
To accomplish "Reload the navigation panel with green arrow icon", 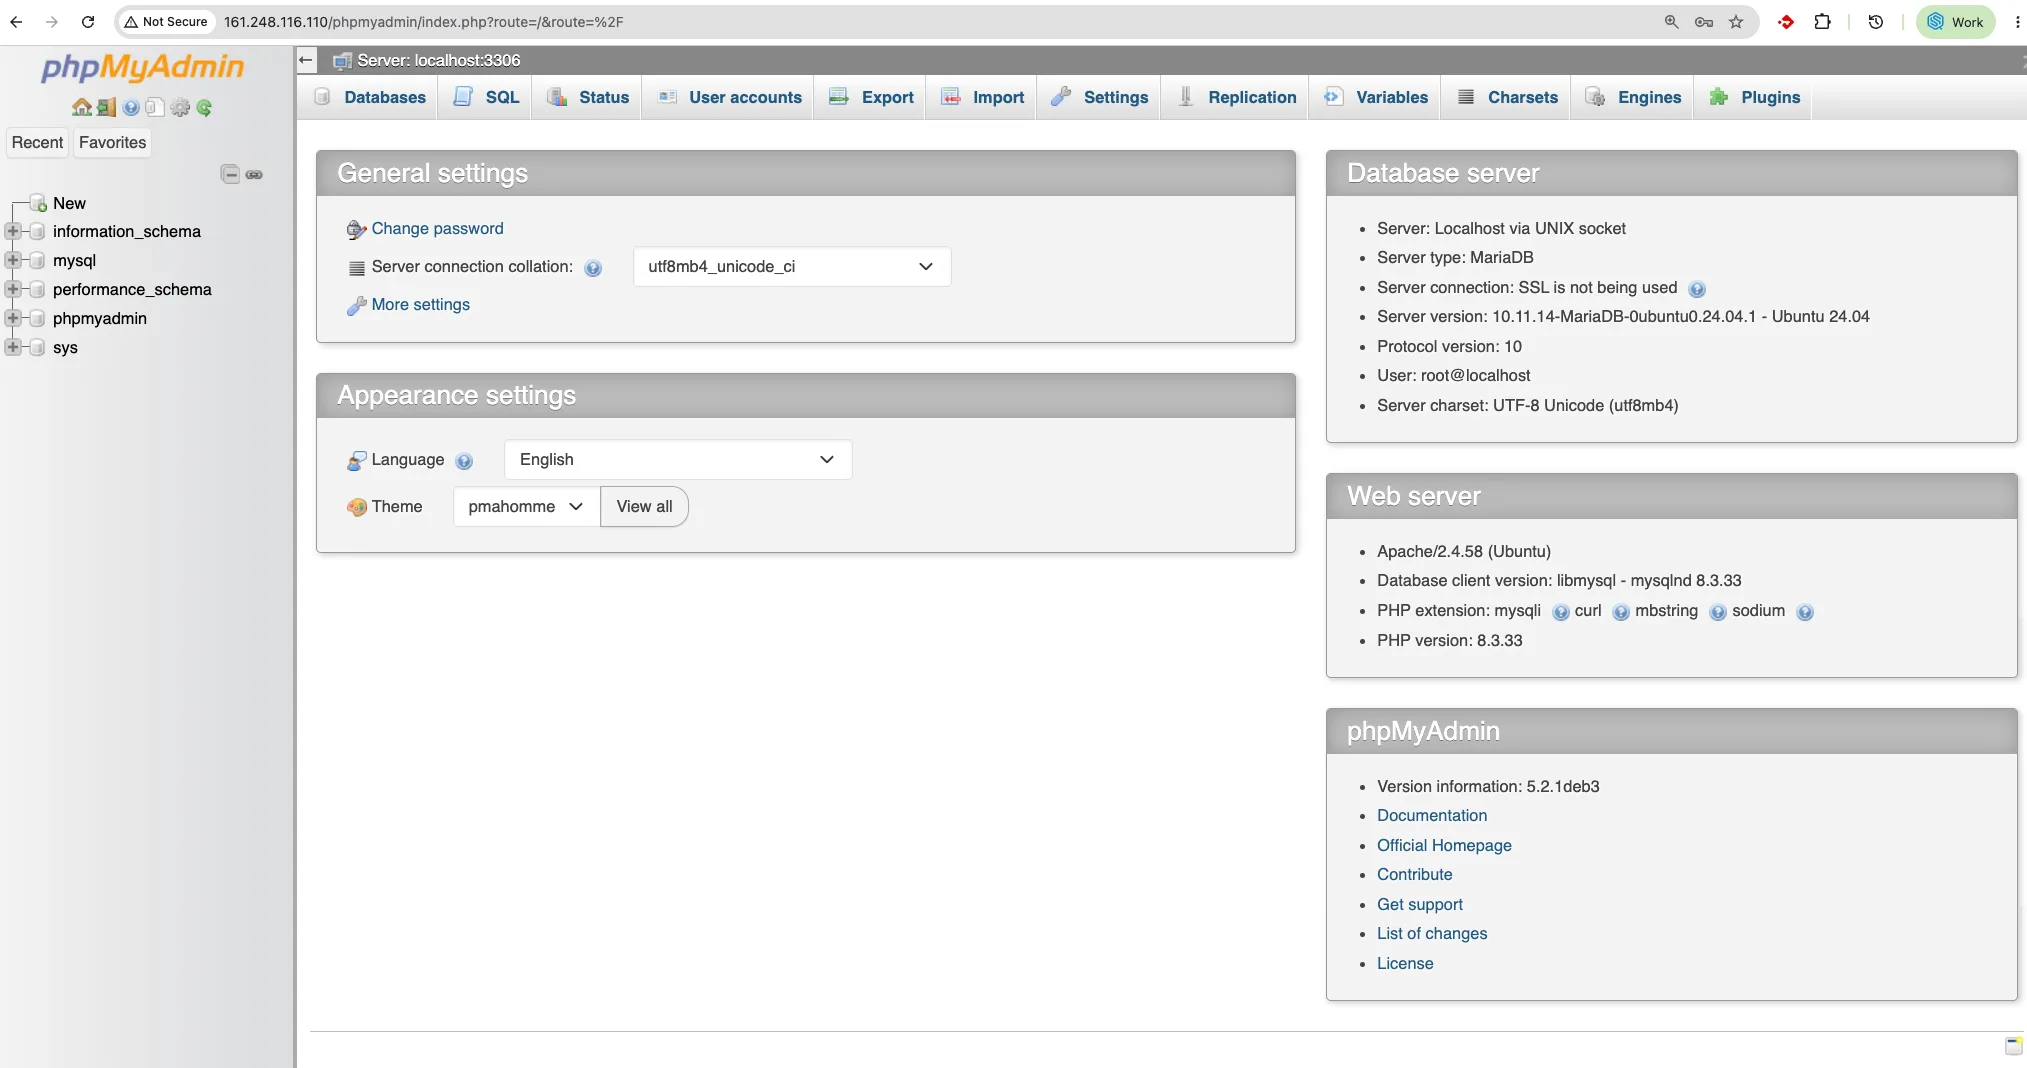I will point(204,107).
